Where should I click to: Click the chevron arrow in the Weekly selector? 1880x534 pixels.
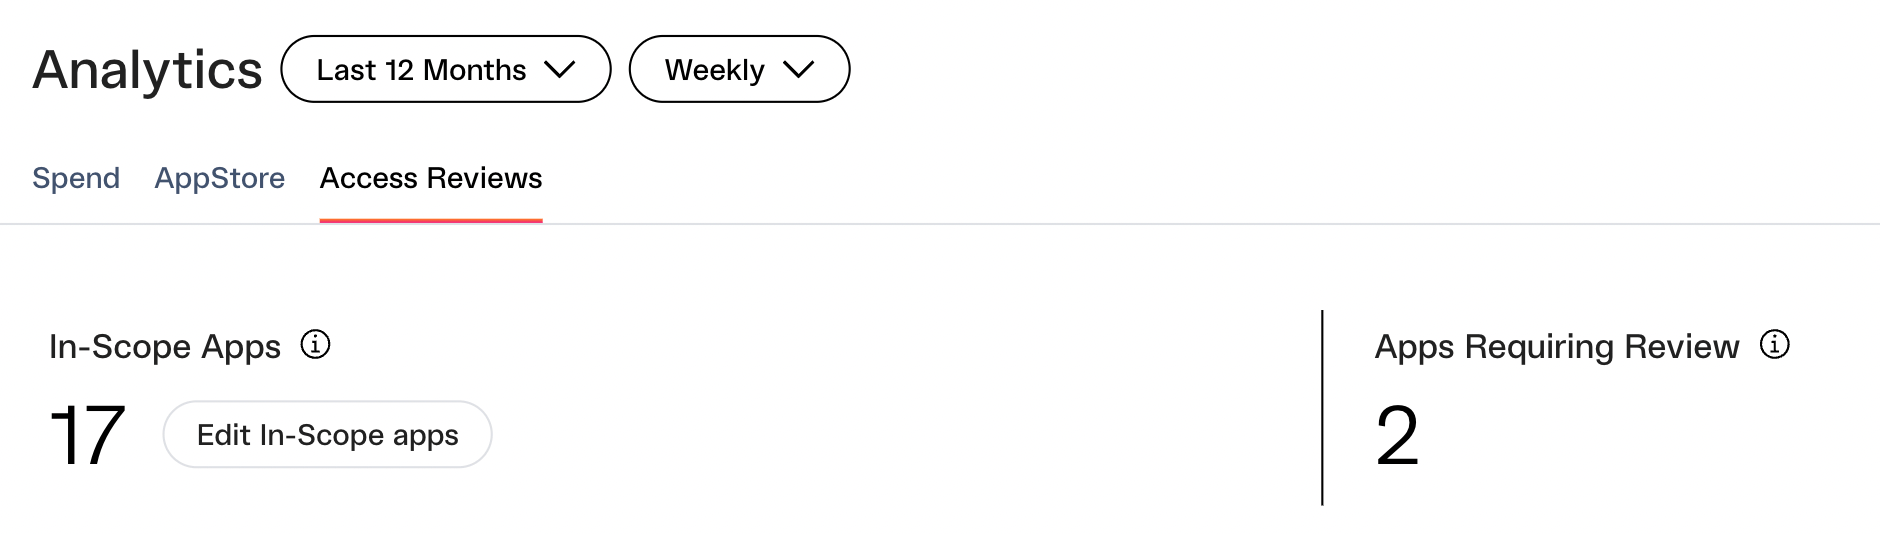[x=798, y=69]
